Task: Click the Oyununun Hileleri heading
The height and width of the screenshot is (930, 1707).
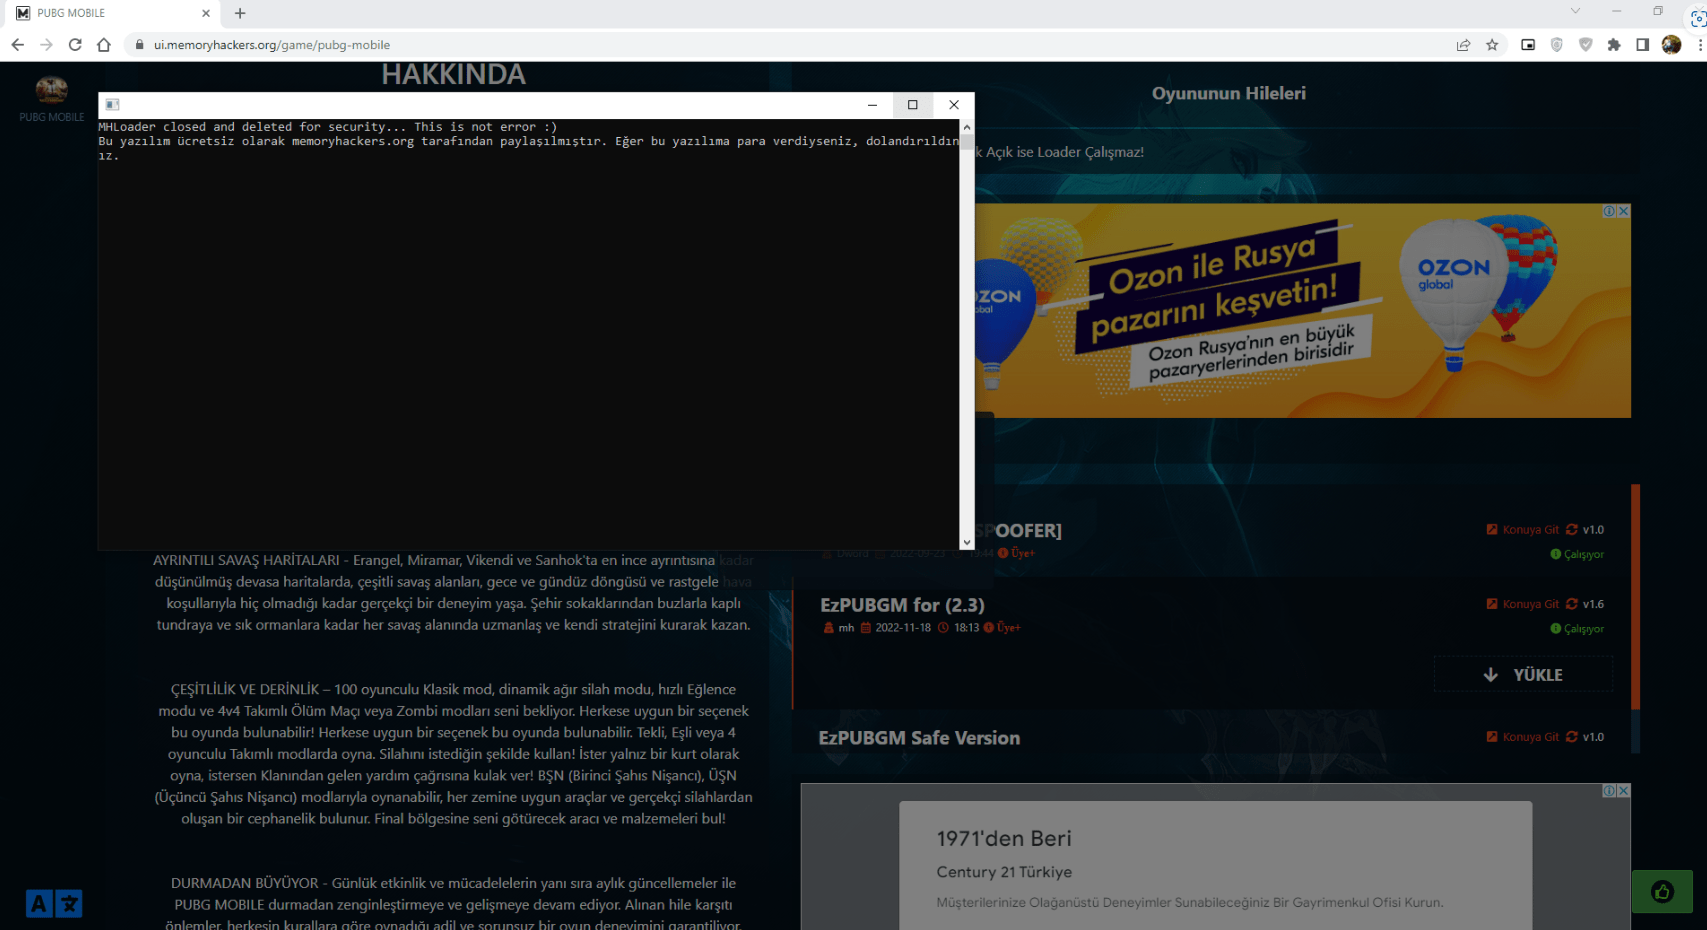Action: (1229, 93)
